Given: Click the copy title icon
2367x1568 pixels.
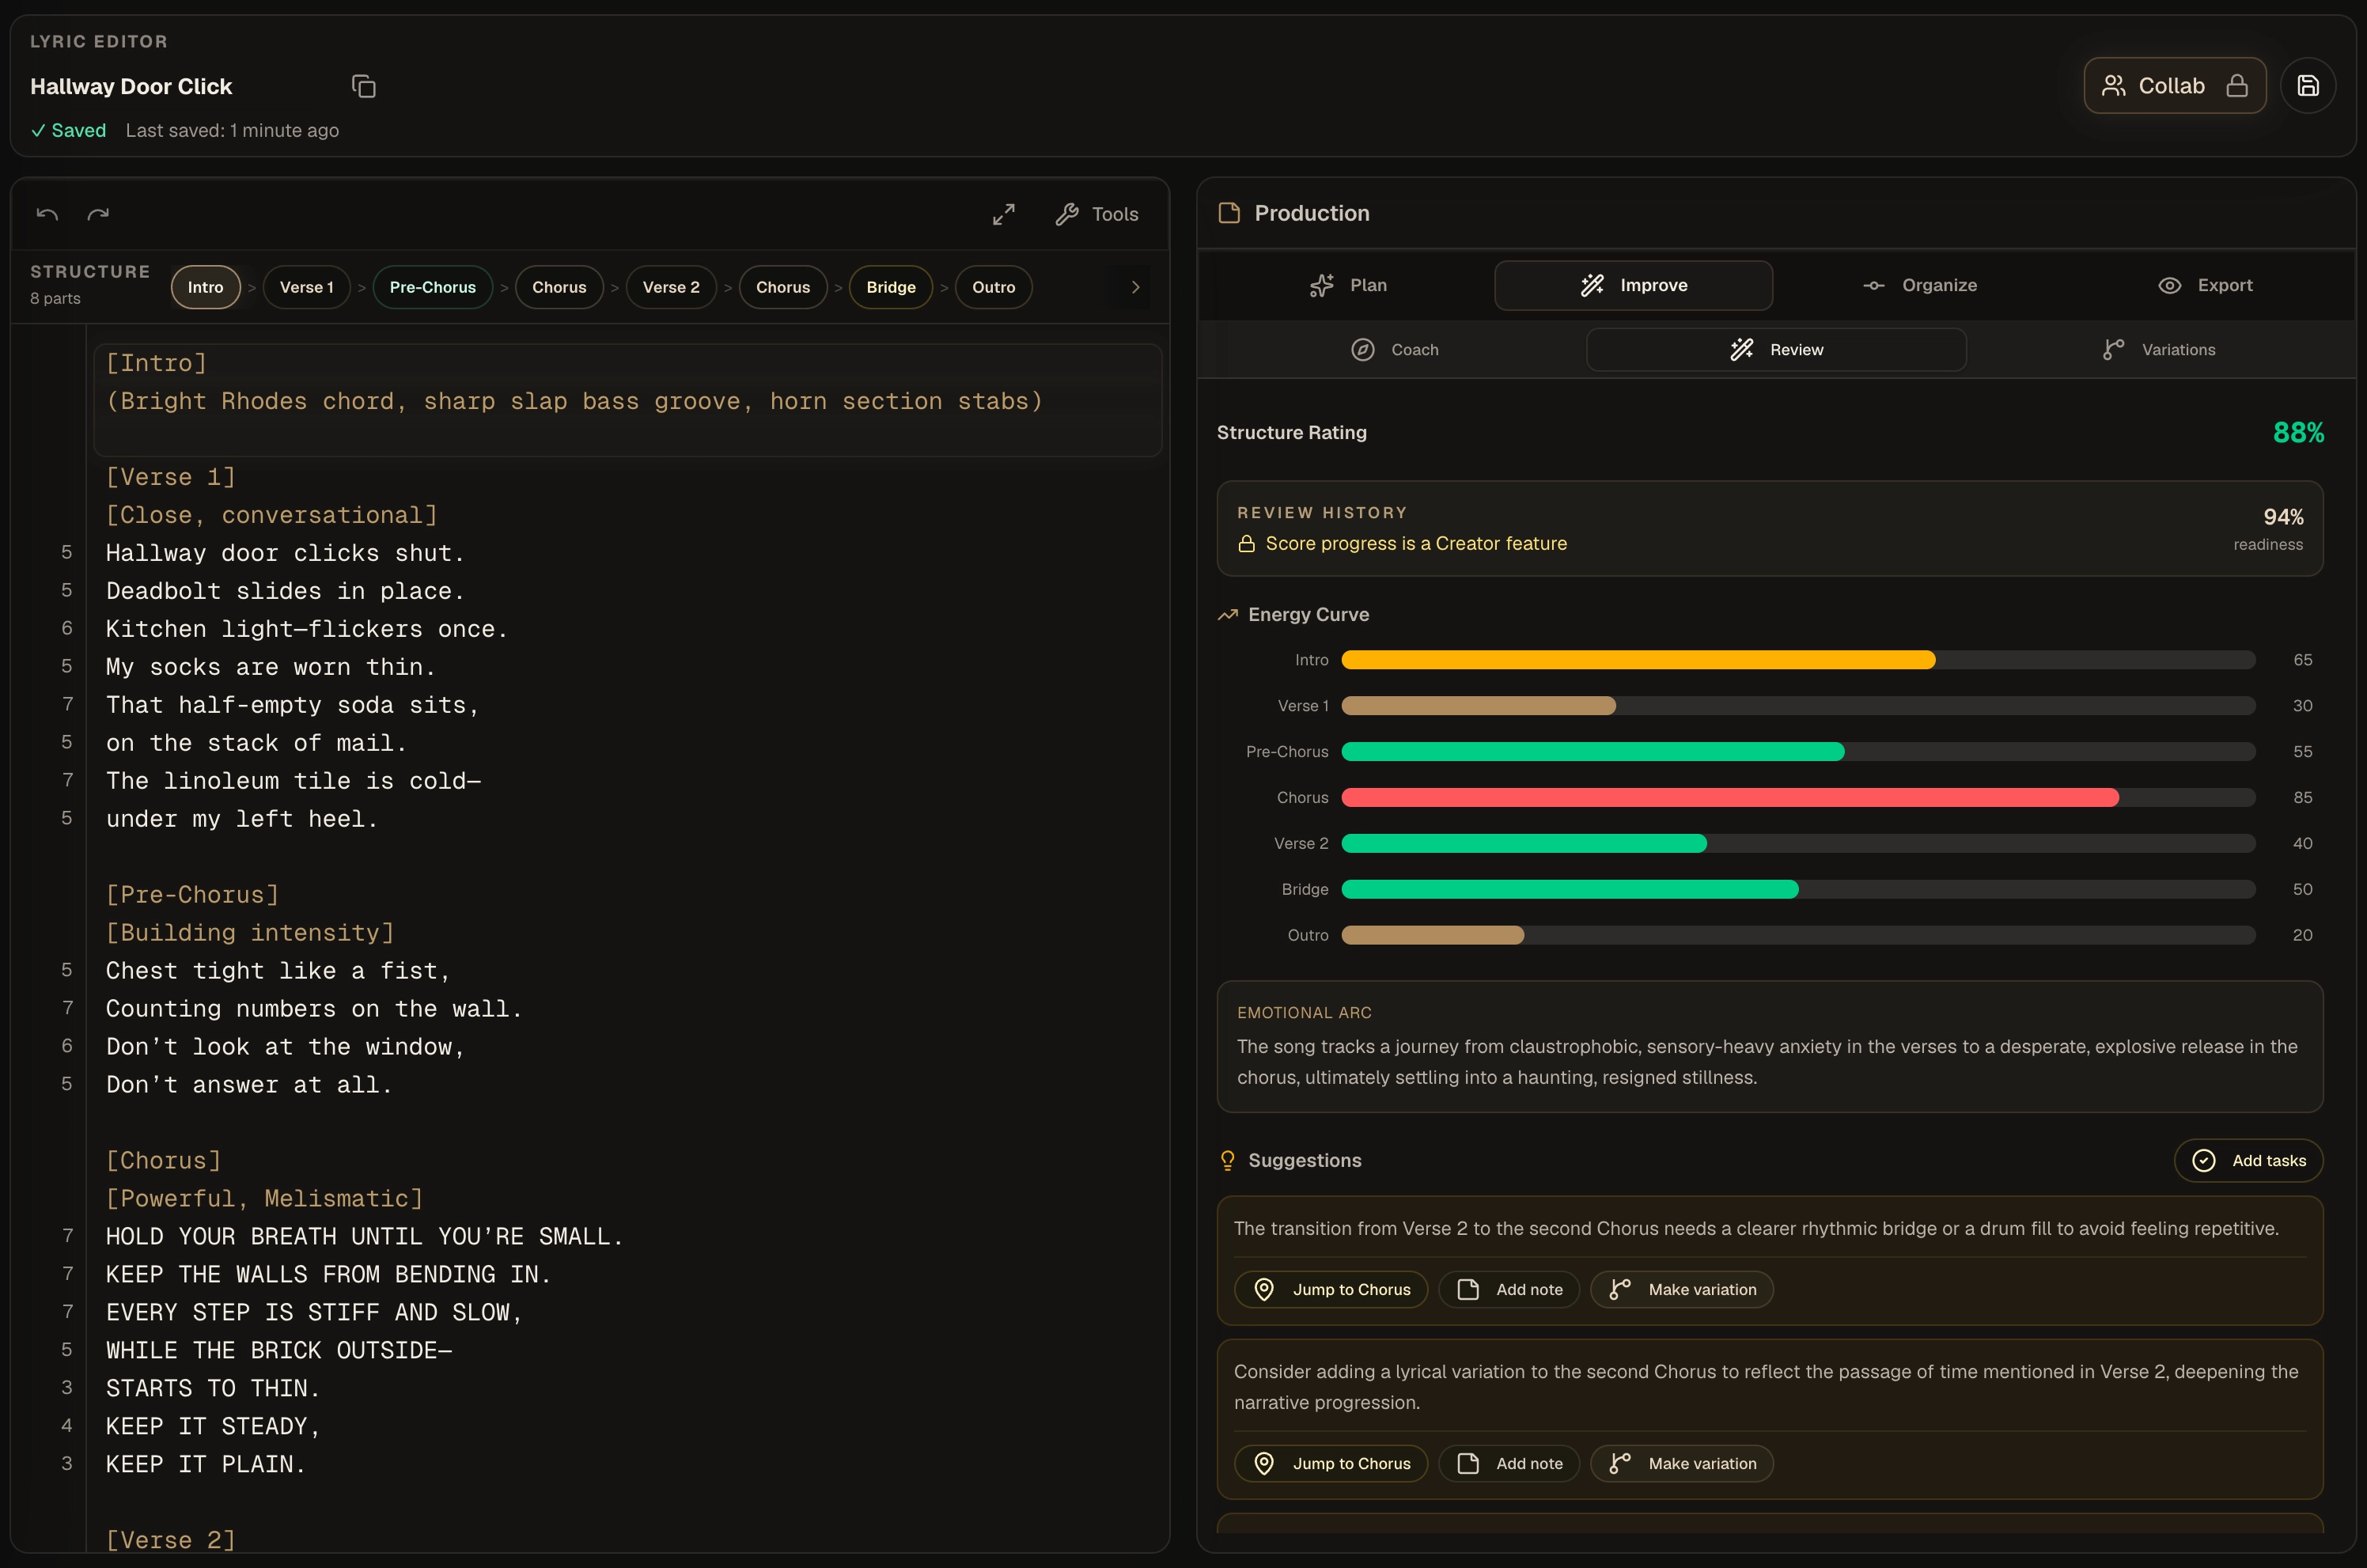Looking at the screenshot, I should [364, 87].
